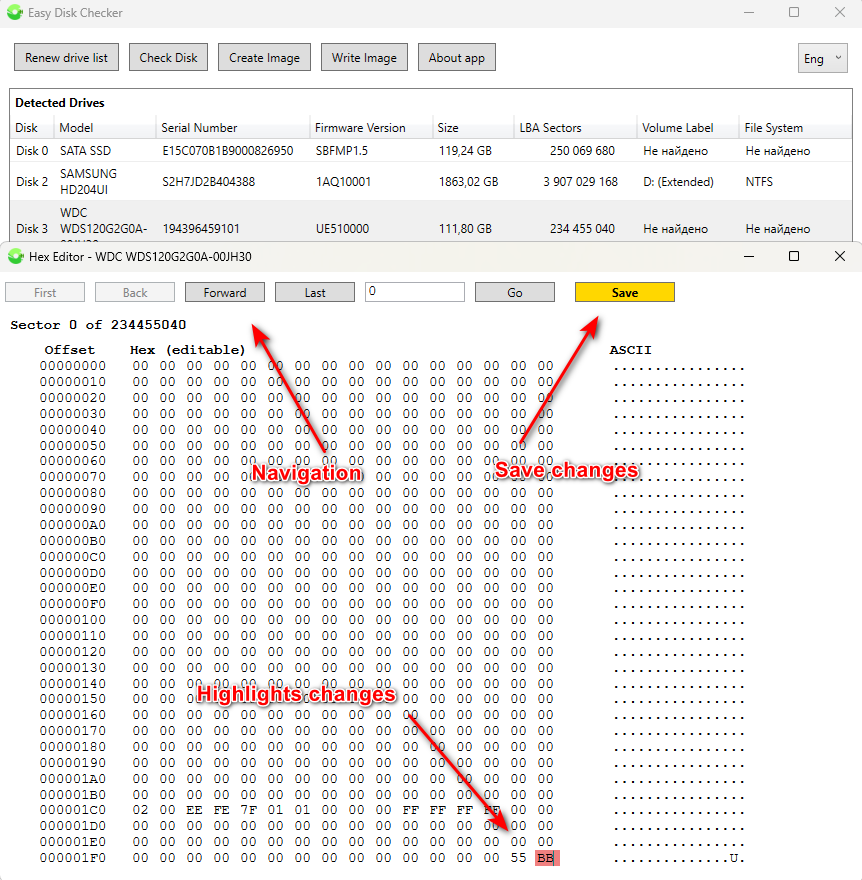Click Renew drive list in the toolbar
This screenshot has width=862, height=880.
[66, 57]
